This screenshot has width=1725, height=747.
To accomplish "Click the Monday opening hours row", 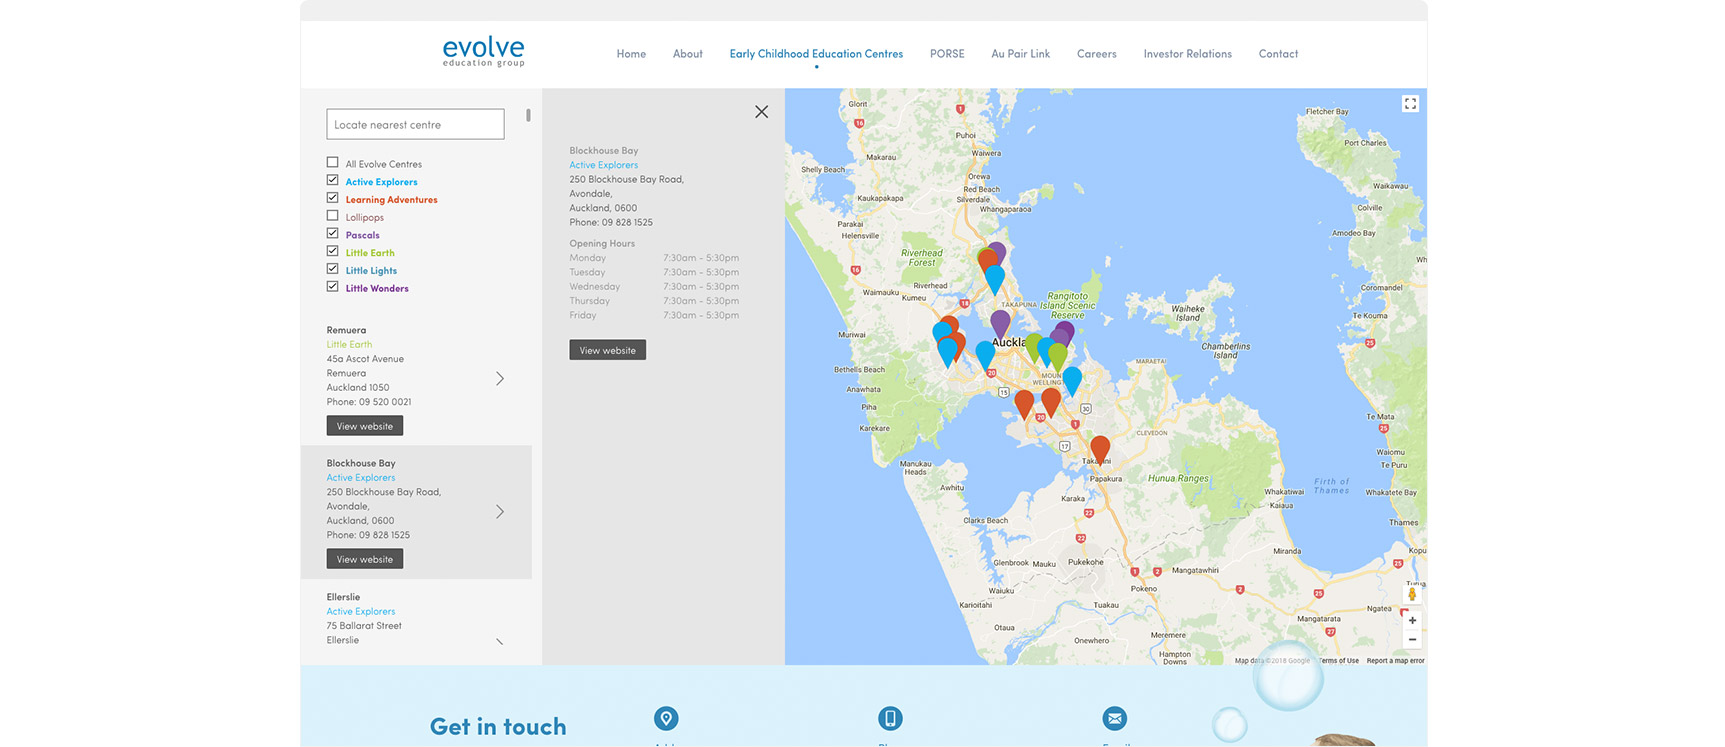I will point(654,258).
